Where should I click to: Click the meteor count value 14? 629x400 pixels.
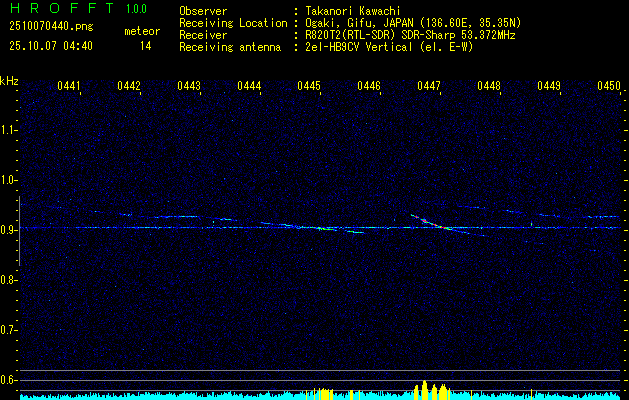[x=145, y=46]
